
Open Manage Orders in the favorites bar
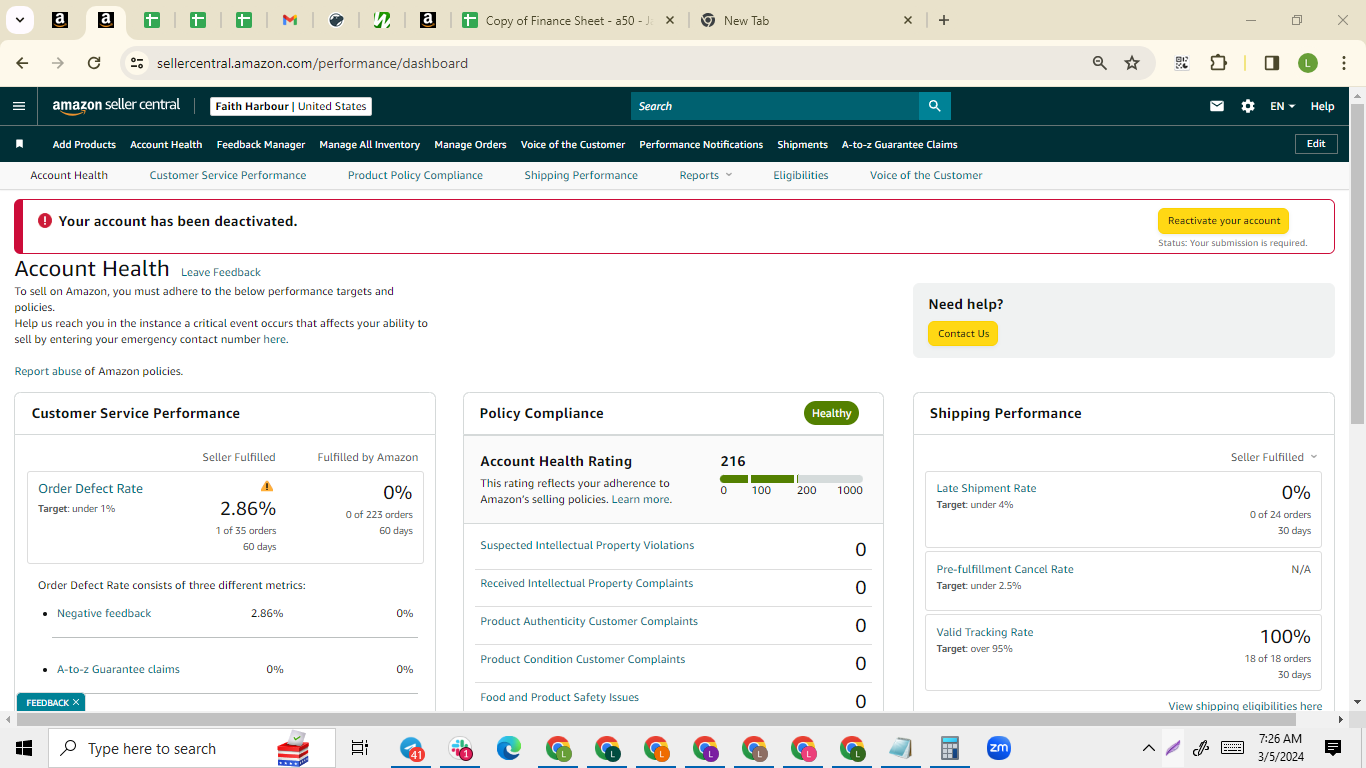point(470,144)
